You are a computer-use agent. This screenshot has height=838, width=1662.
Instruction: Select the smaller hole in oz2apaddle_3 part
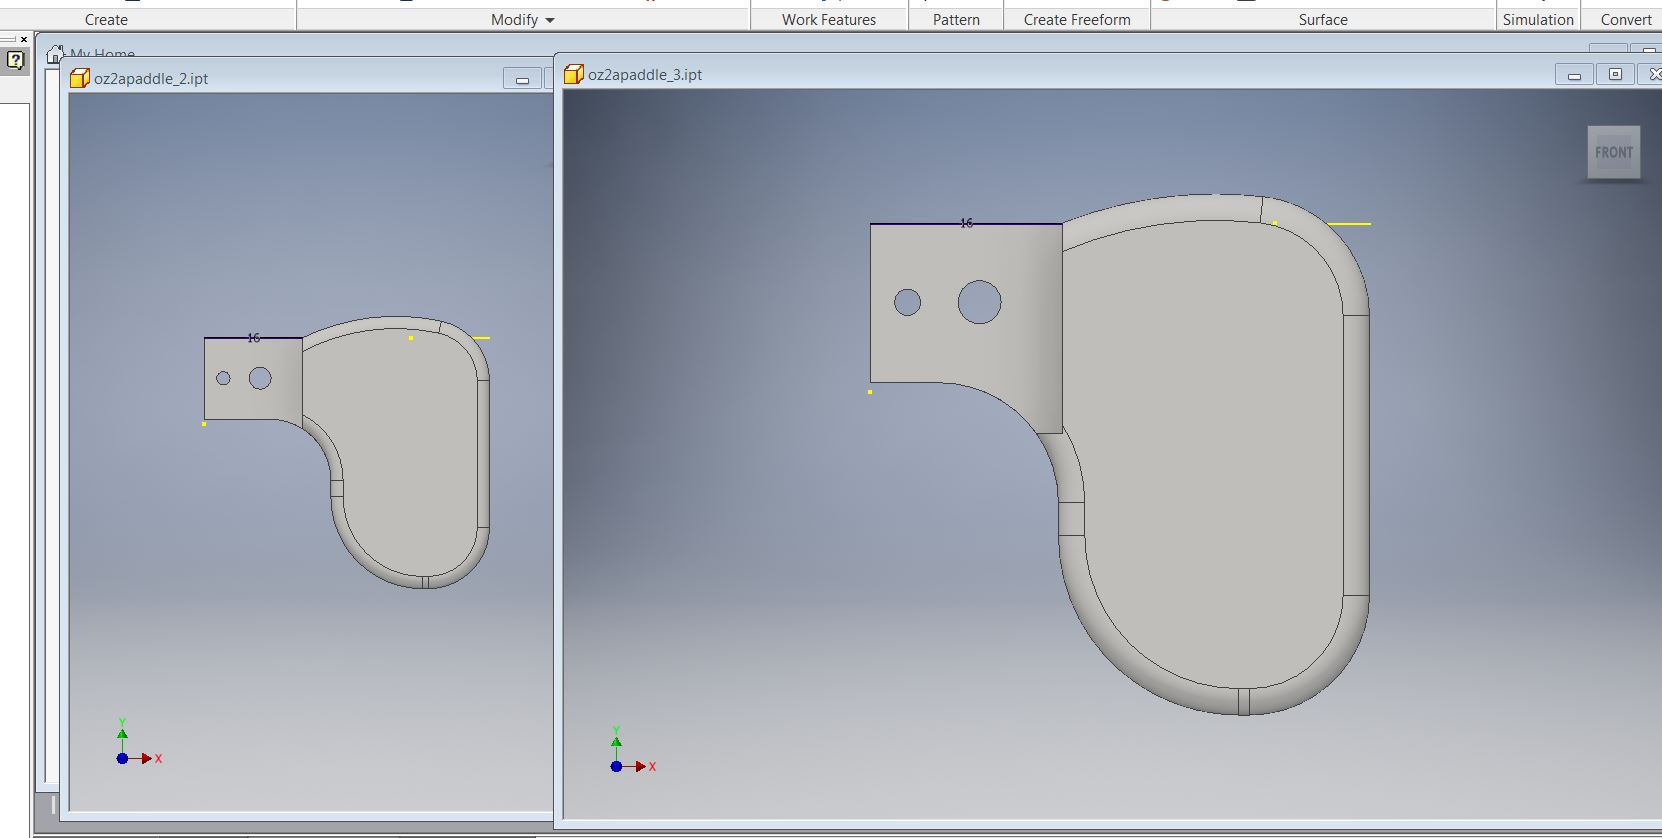coord(907,302)
